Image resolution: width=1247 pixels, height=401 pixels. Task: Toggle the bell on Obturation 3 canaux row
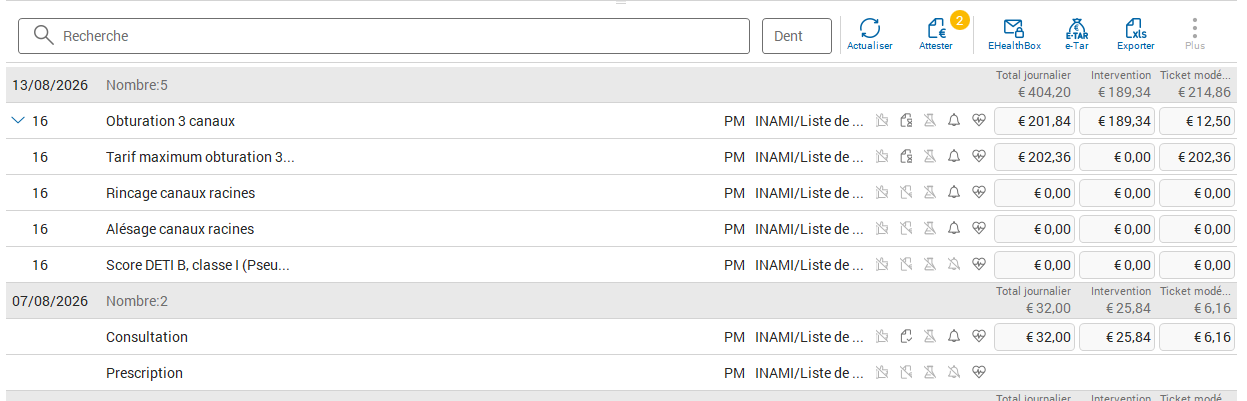(x=954, y=121)
